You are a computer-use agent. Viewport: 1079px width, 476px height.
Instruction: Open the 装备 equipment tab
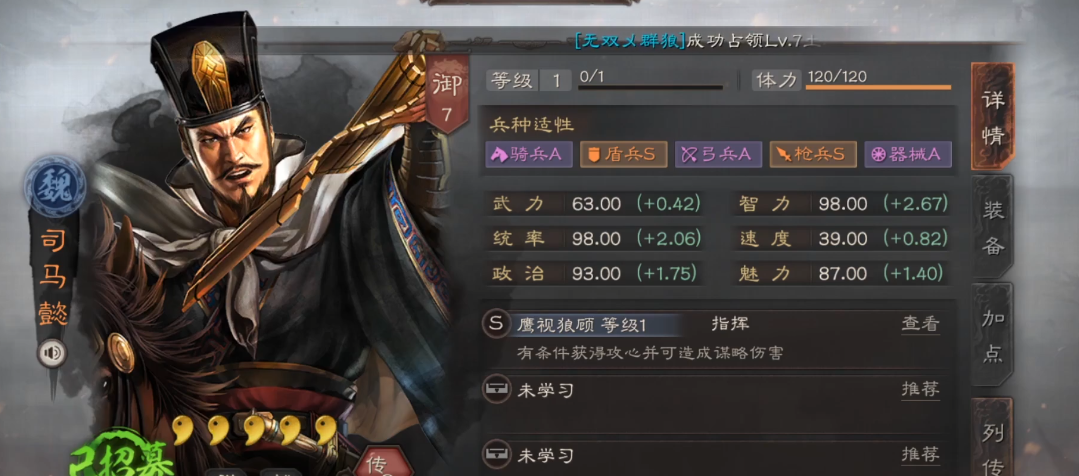pos(992,227)
